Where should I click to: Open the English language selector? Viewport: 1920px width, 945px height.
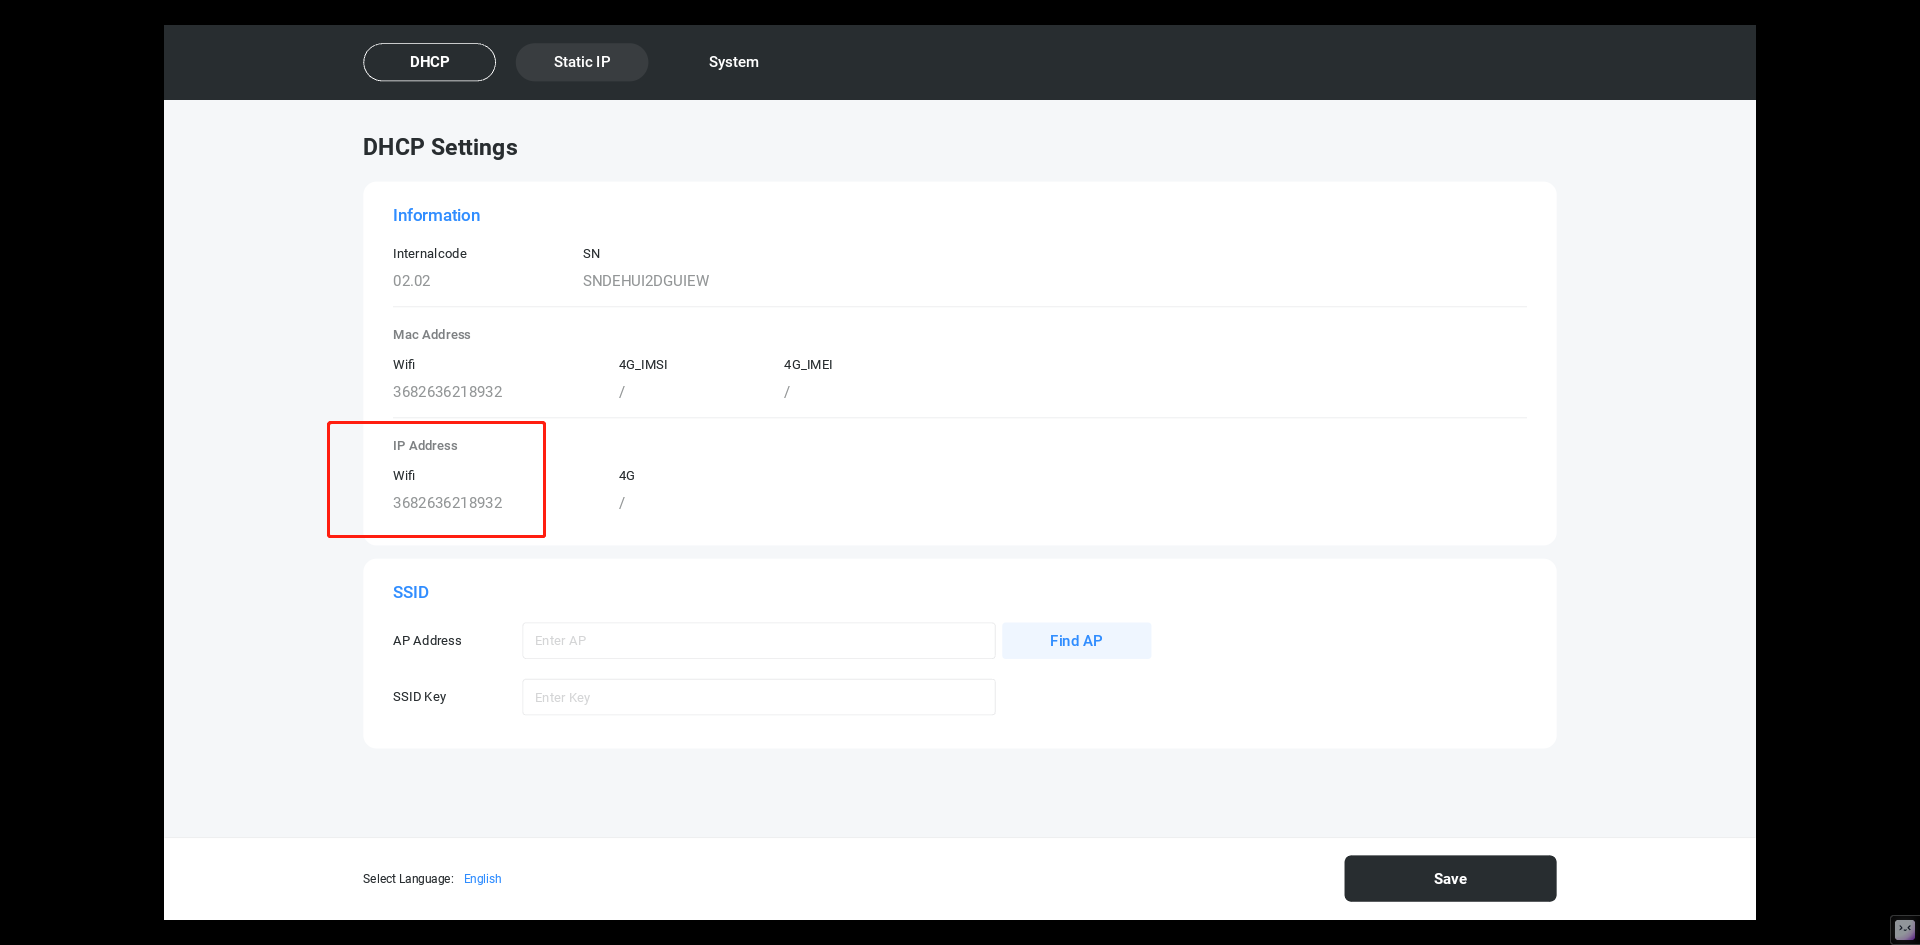[x=482, y=879]
